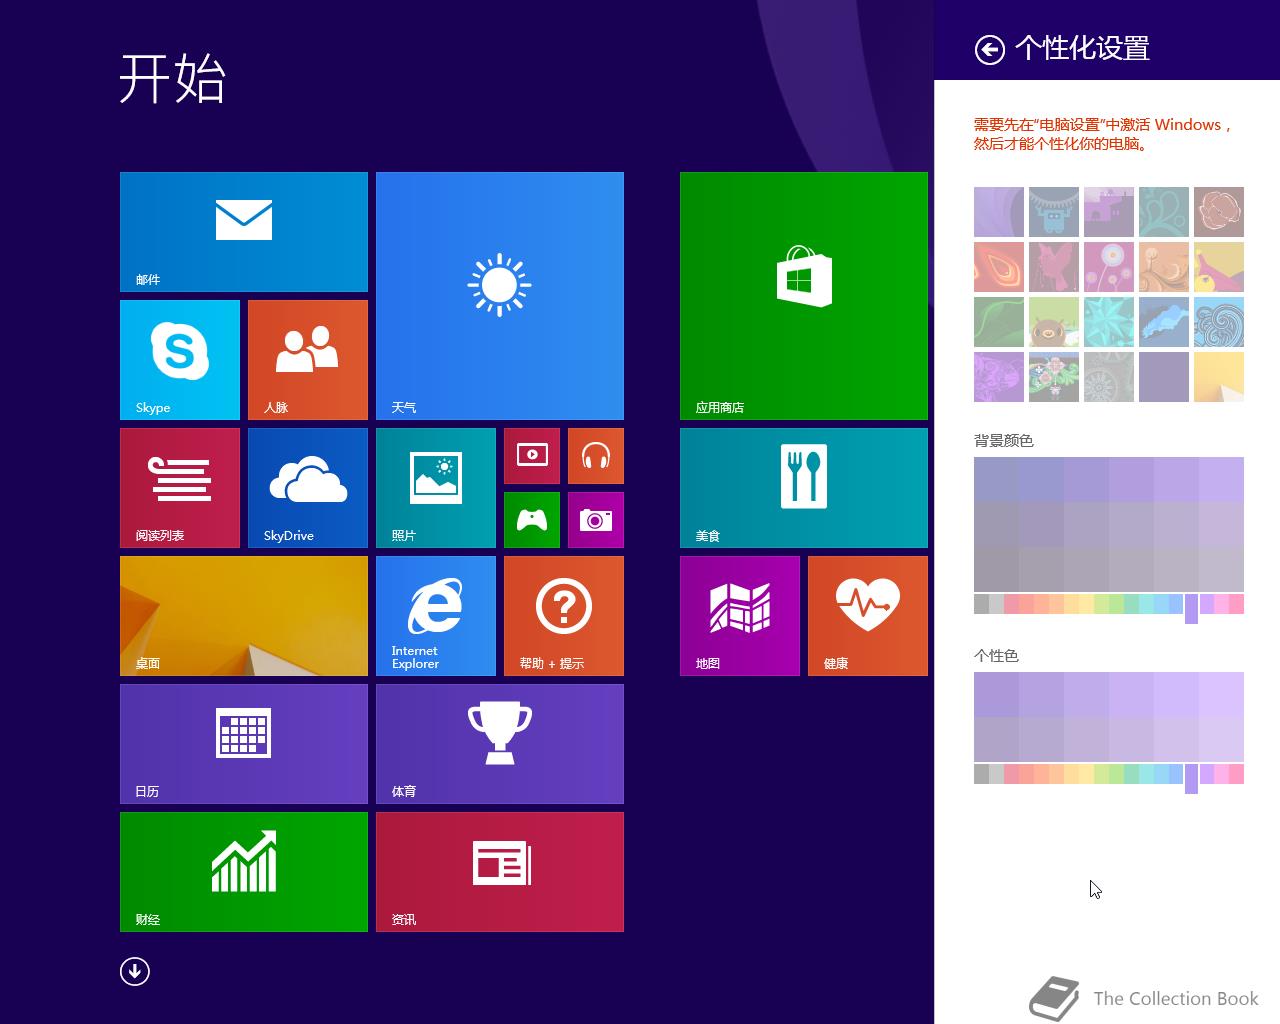Image resolution: width=1280 pixels, height=1024 pixels.
Task: Open the 财经 Finance tile
Action: tap(244, 872)
